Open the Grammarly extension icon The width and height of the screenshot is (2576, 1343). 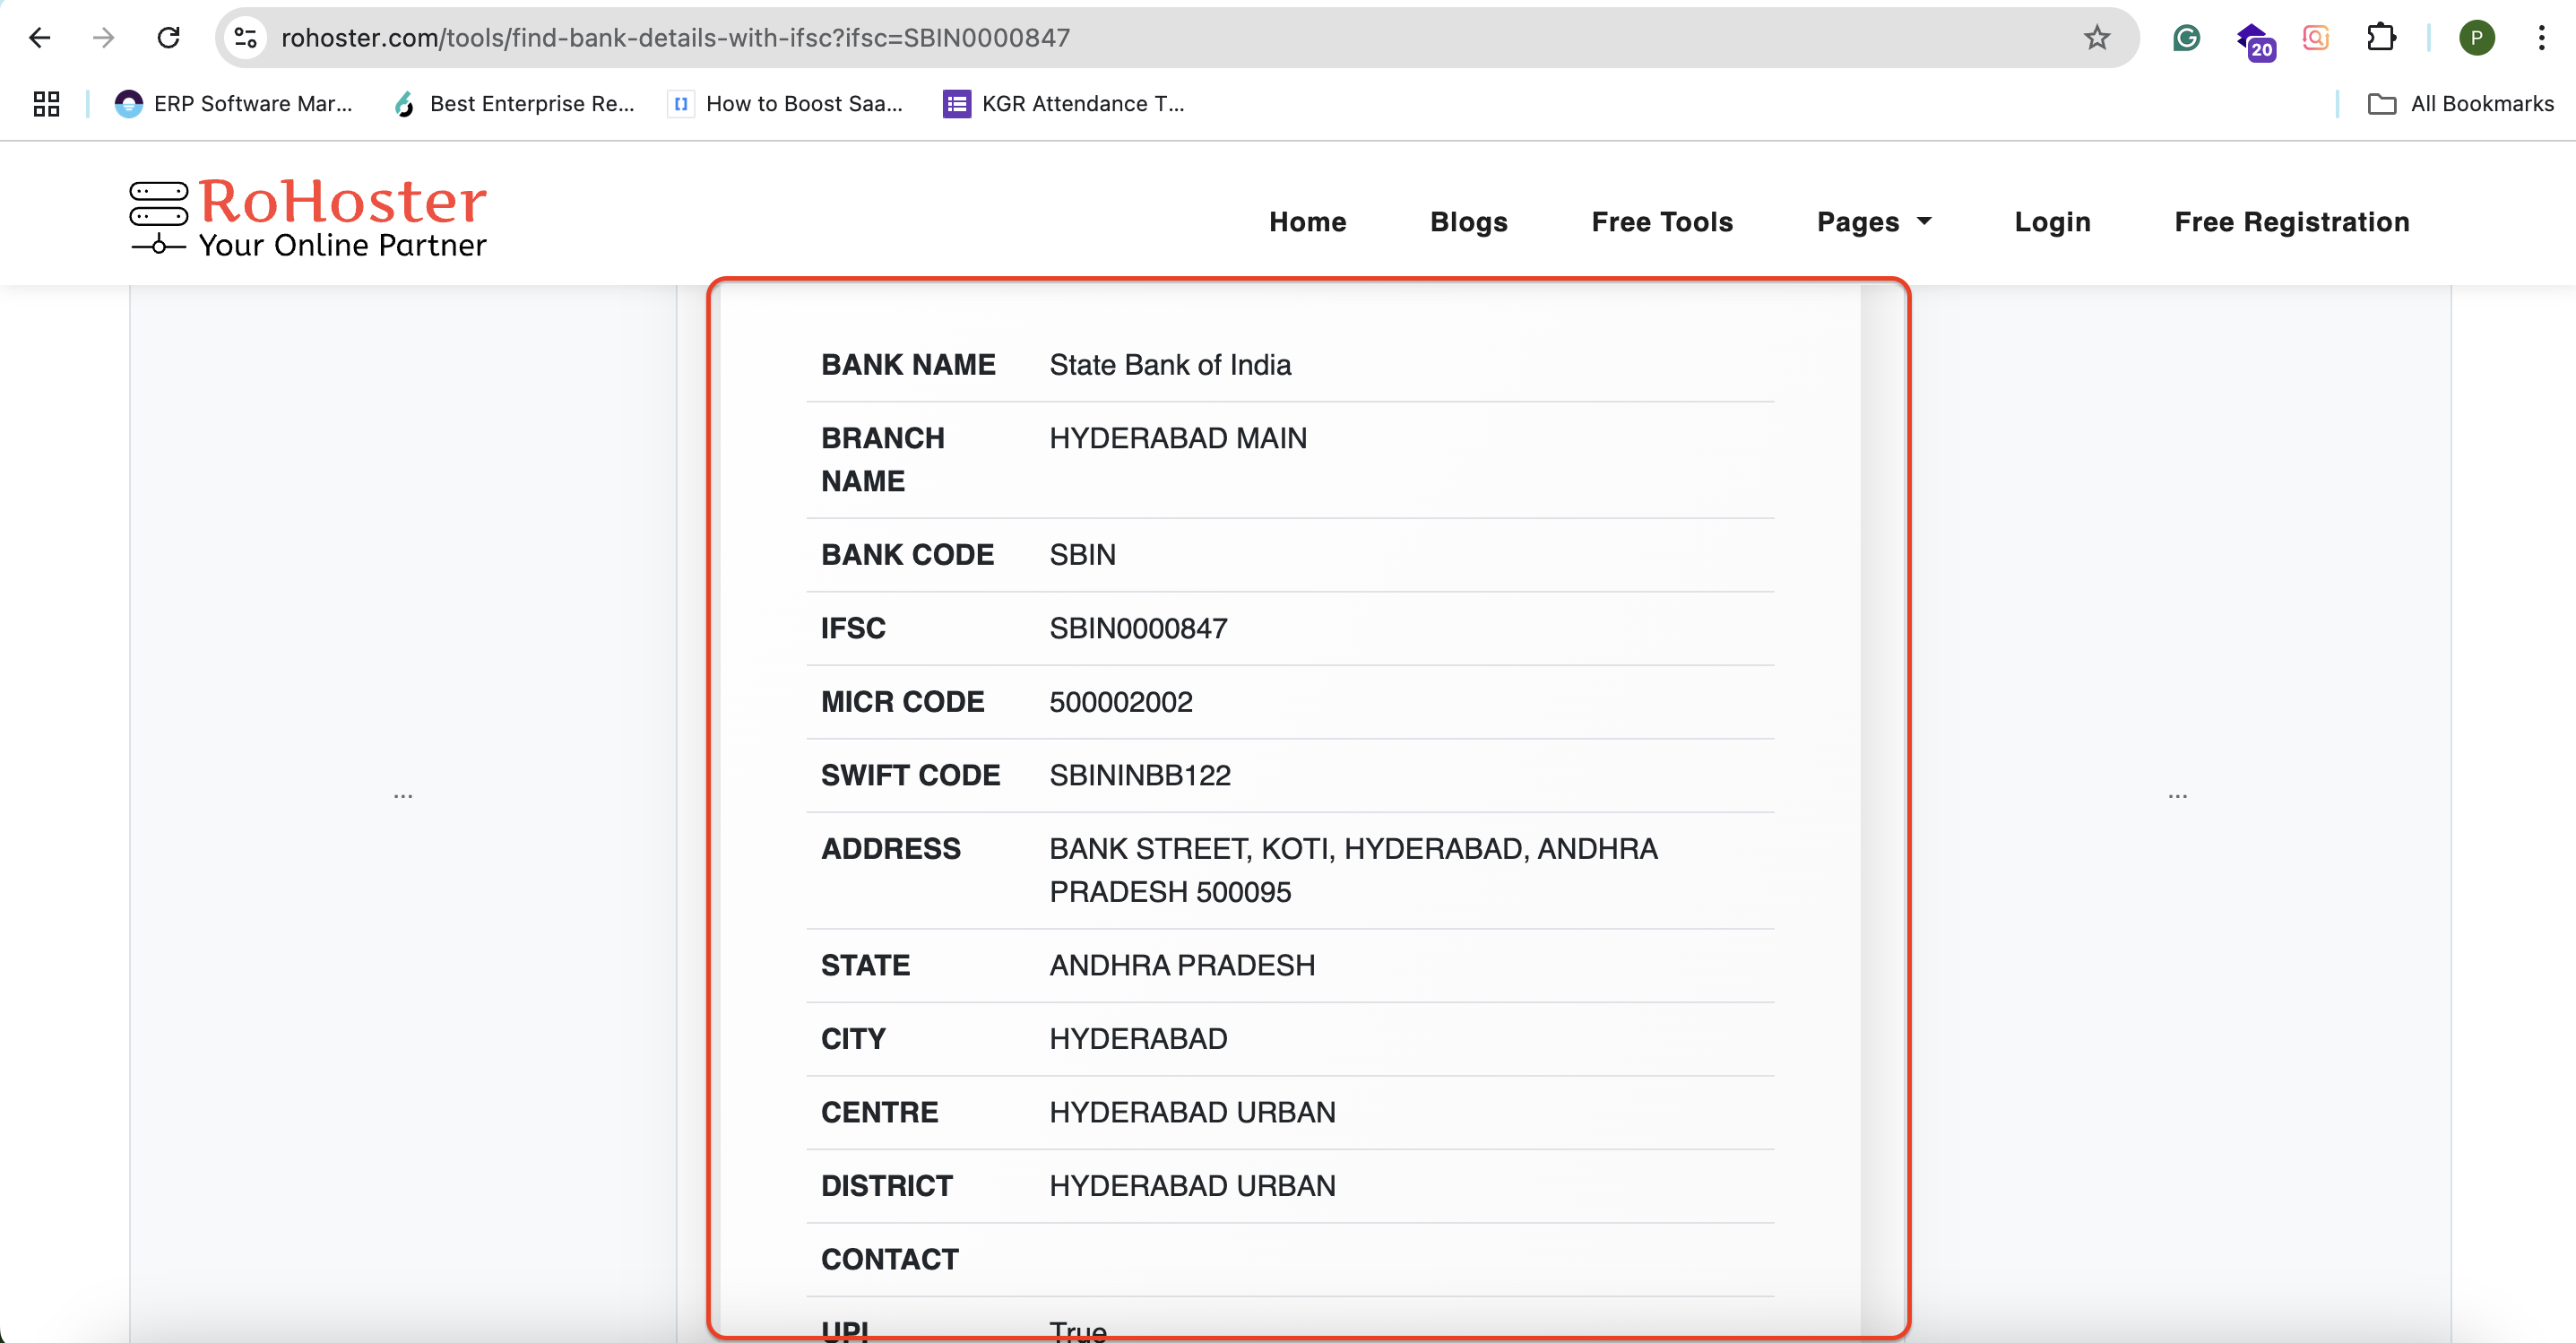(x=2186, y=38)
